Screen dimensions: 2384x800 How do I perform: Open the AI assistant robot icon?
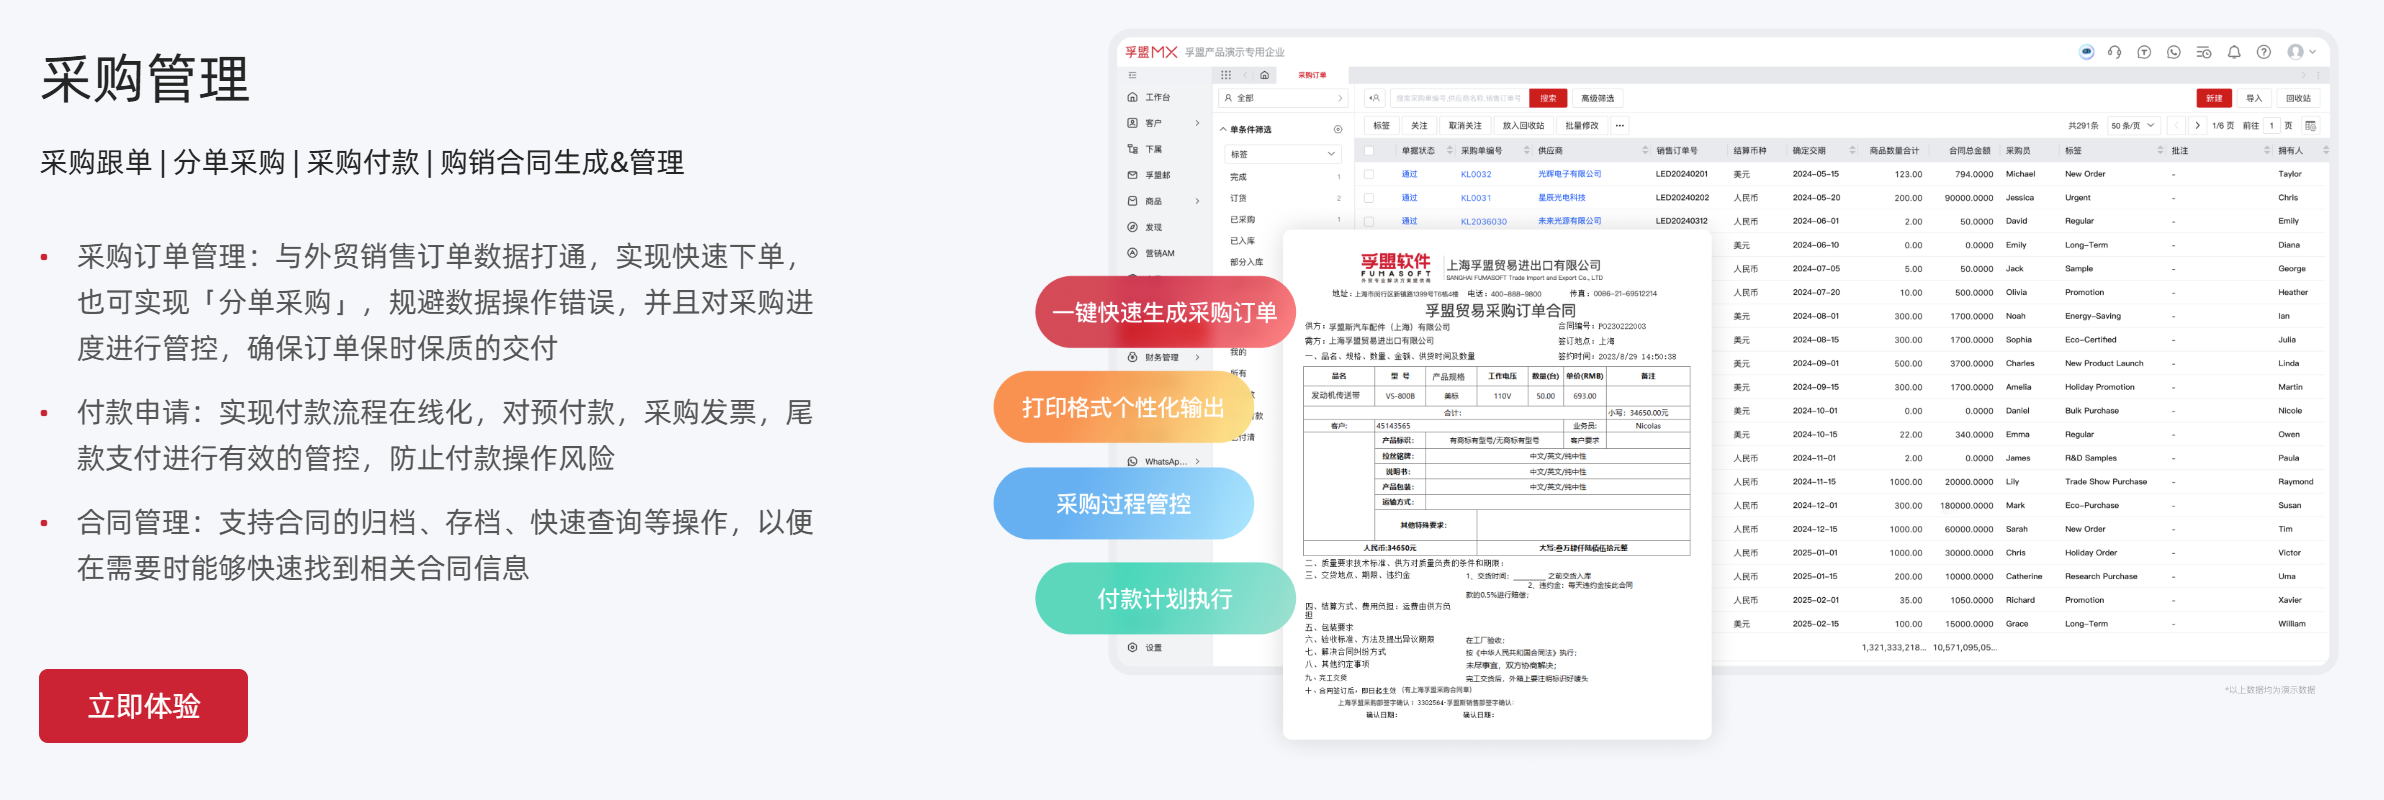[x=2086, y=52]
